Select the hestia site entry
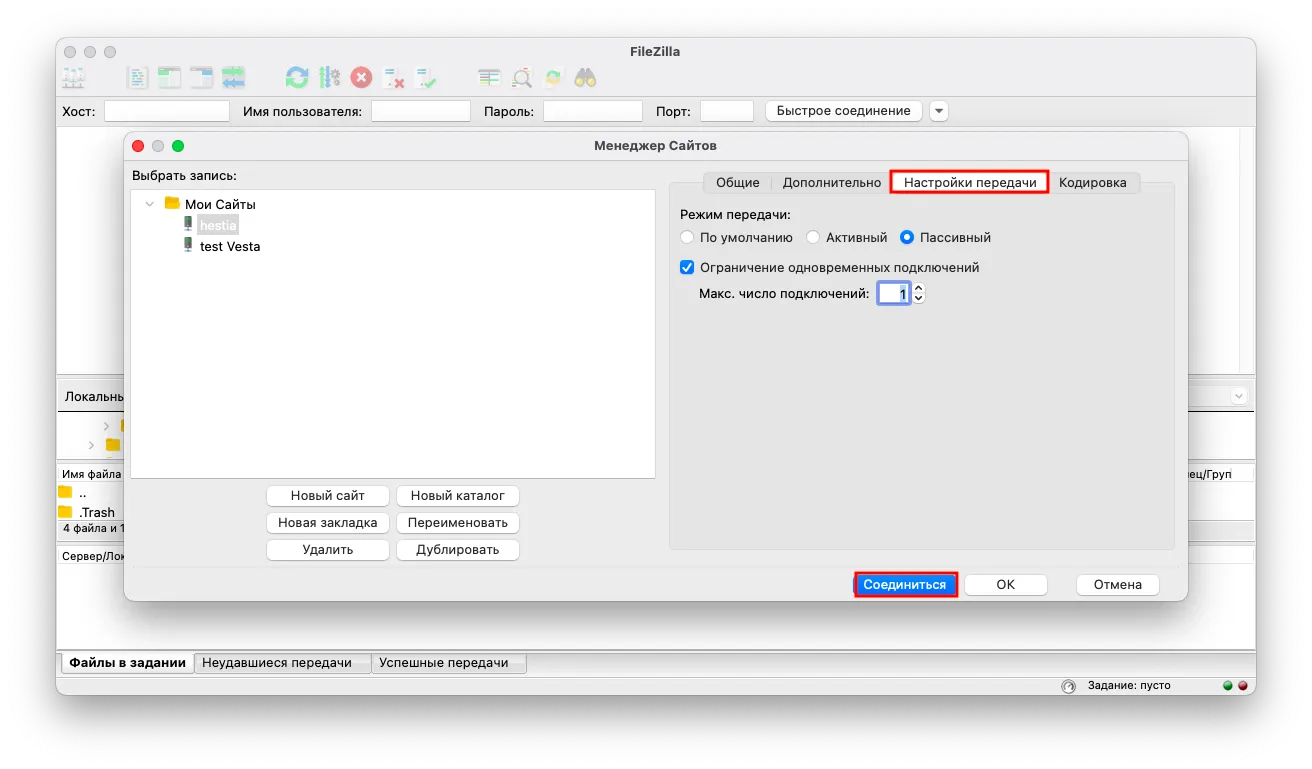This screenshot has height=769, width=1312. pyautogui.click(x=218, y=226)
